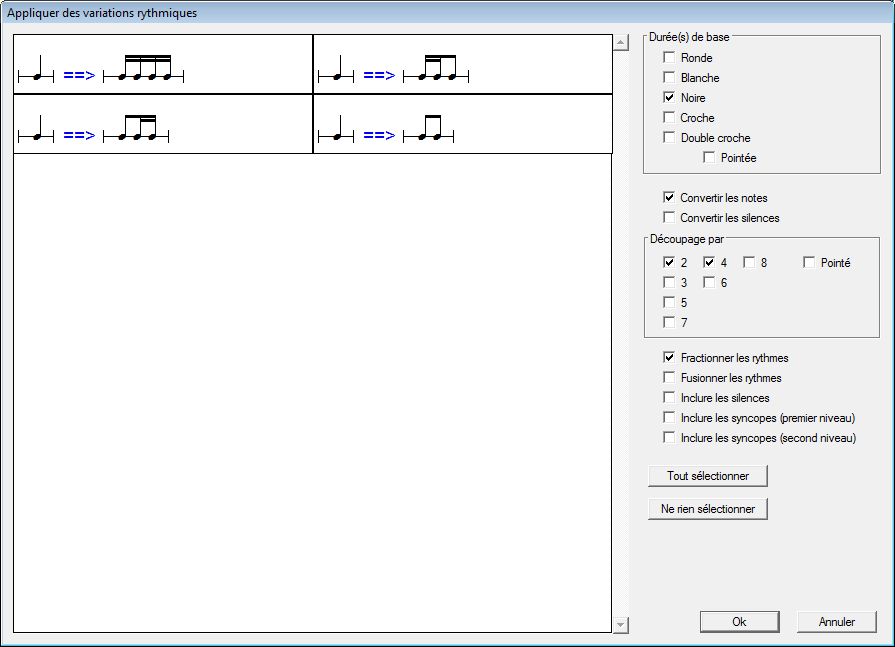Cancel the dialog with Annuler
895x647 pixels.
[837, 622]
